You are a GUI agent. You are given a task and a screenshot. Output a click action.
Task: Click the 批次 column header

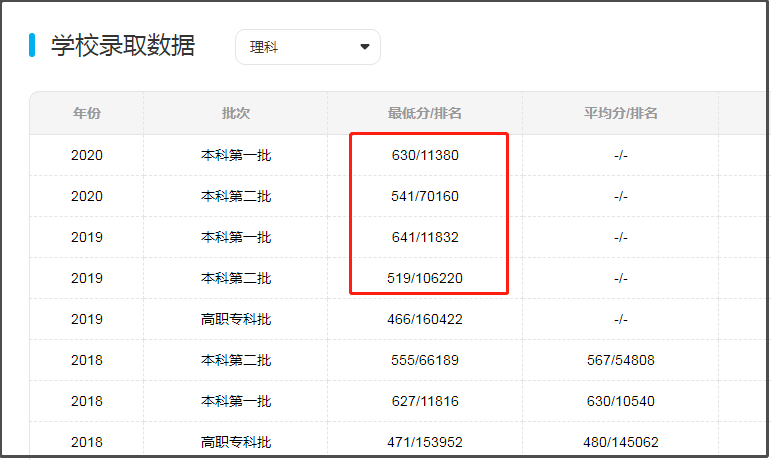[236, 114]
